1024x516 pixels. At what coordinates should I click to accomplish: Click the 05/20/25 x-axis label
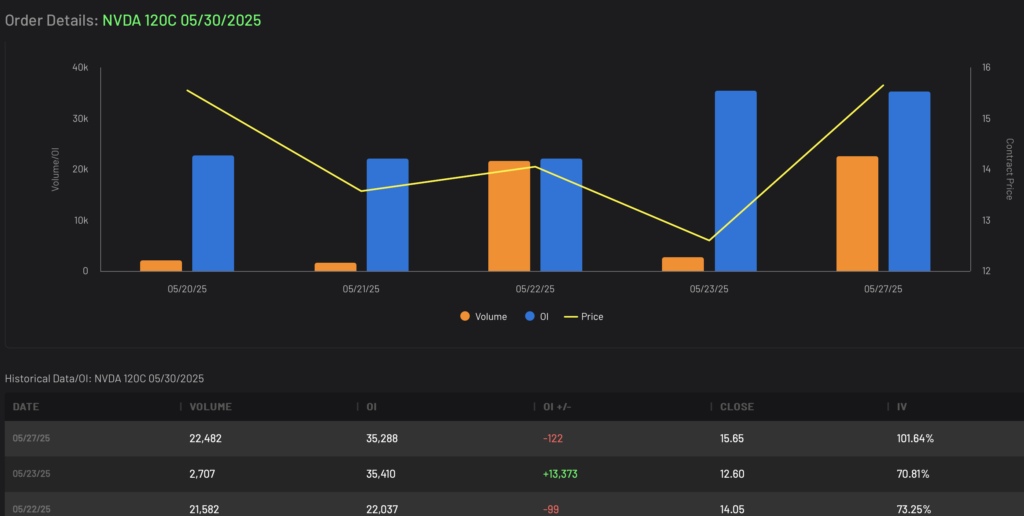187,289
